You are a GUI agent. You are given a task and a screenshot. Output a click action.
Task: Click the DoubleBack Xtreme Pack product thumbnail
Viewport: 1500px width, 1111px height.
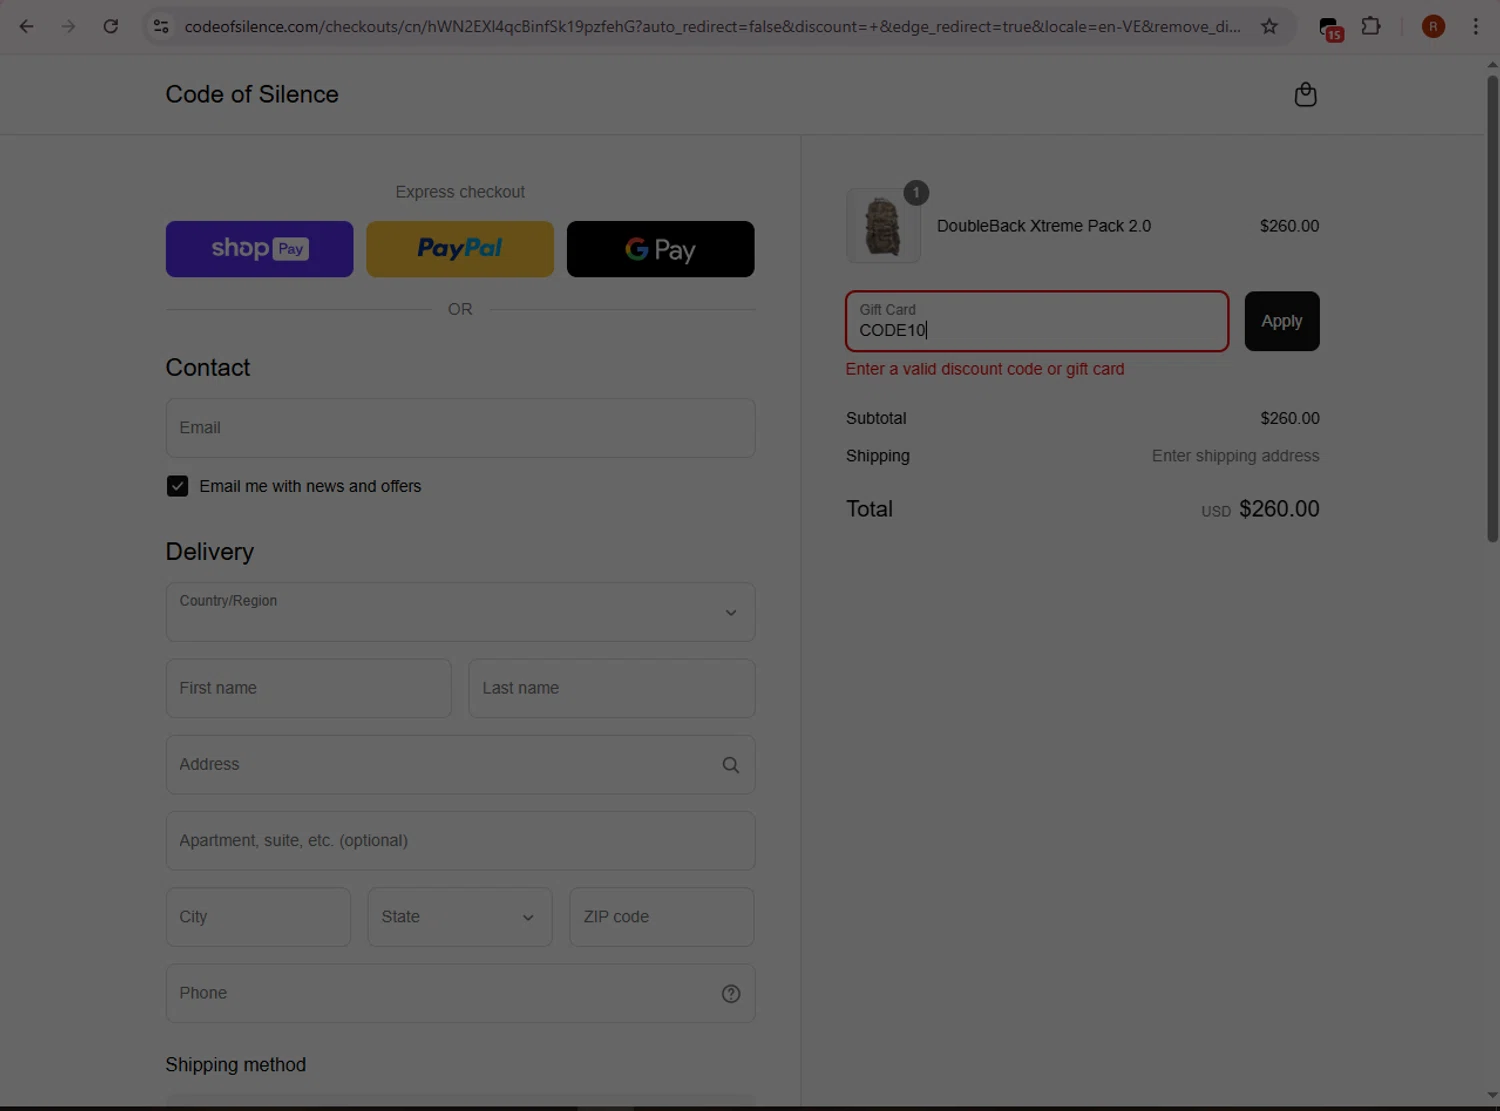883,226
